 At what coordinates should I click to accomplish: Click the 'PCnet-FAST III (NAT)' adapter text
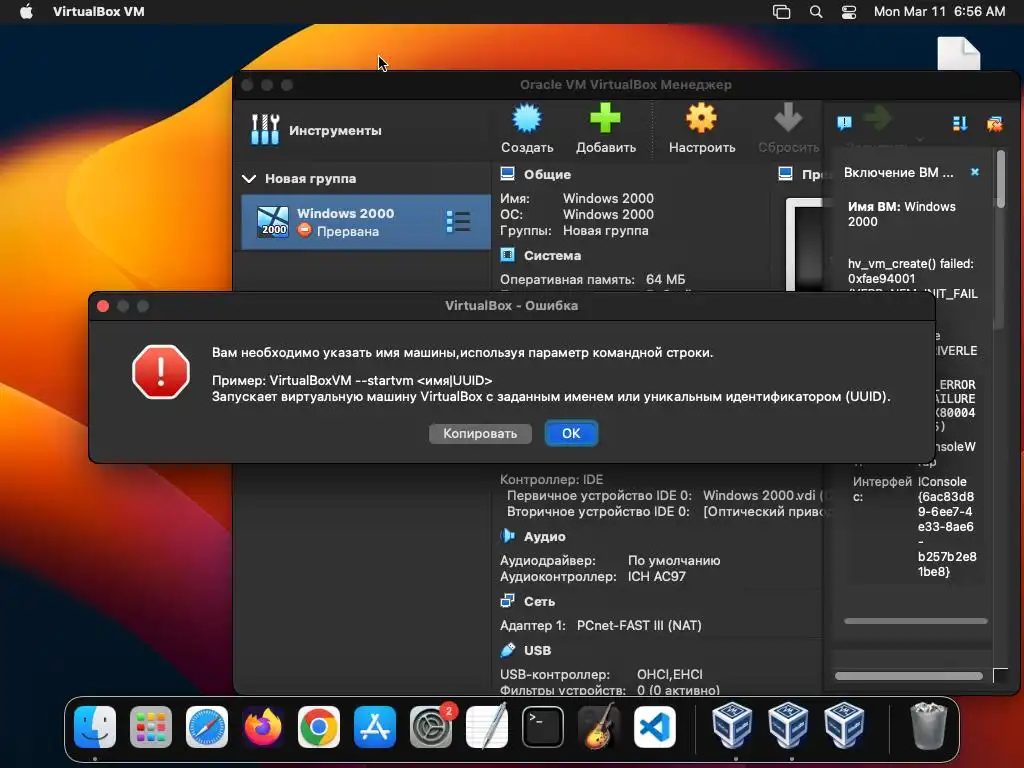[639, 626]
